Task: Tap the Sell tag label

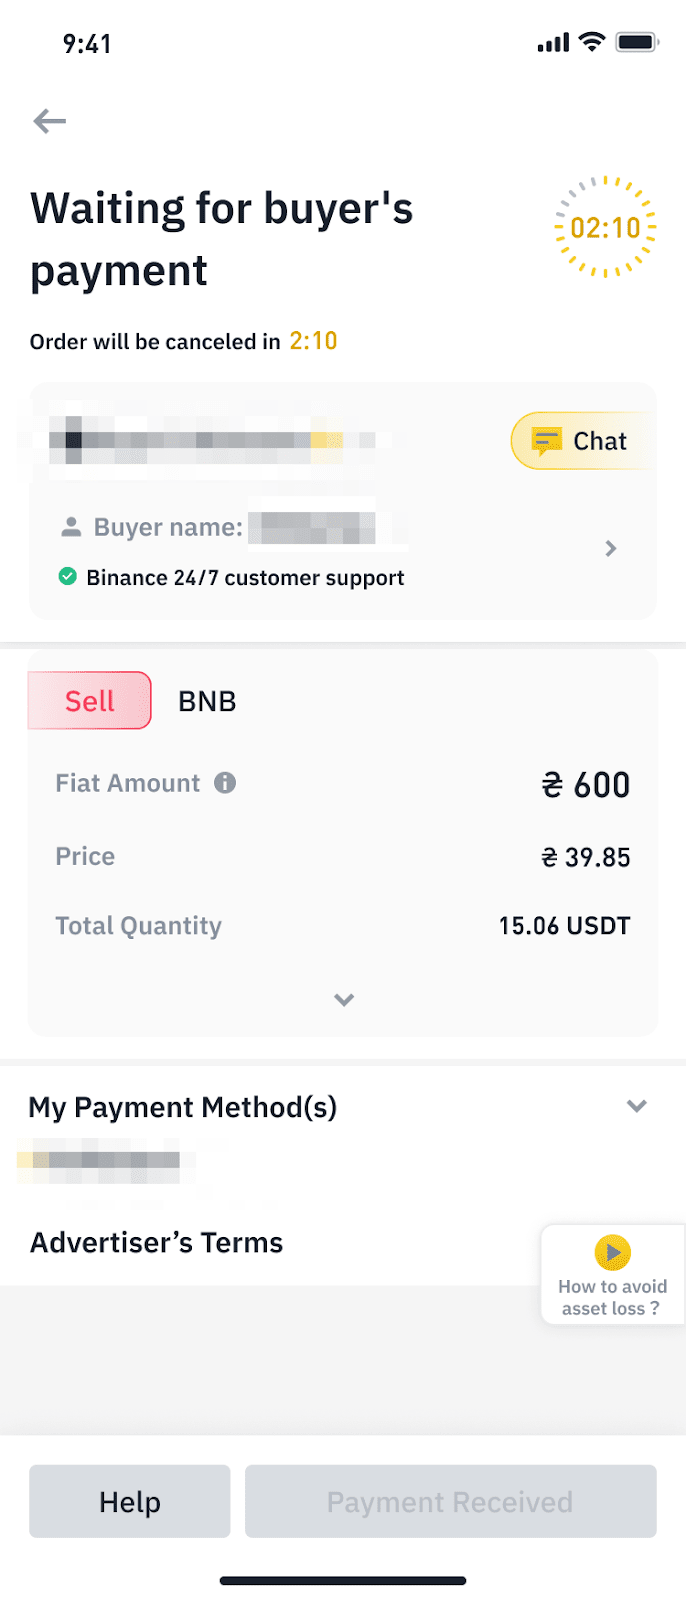Action: click(x=90, y=701)
